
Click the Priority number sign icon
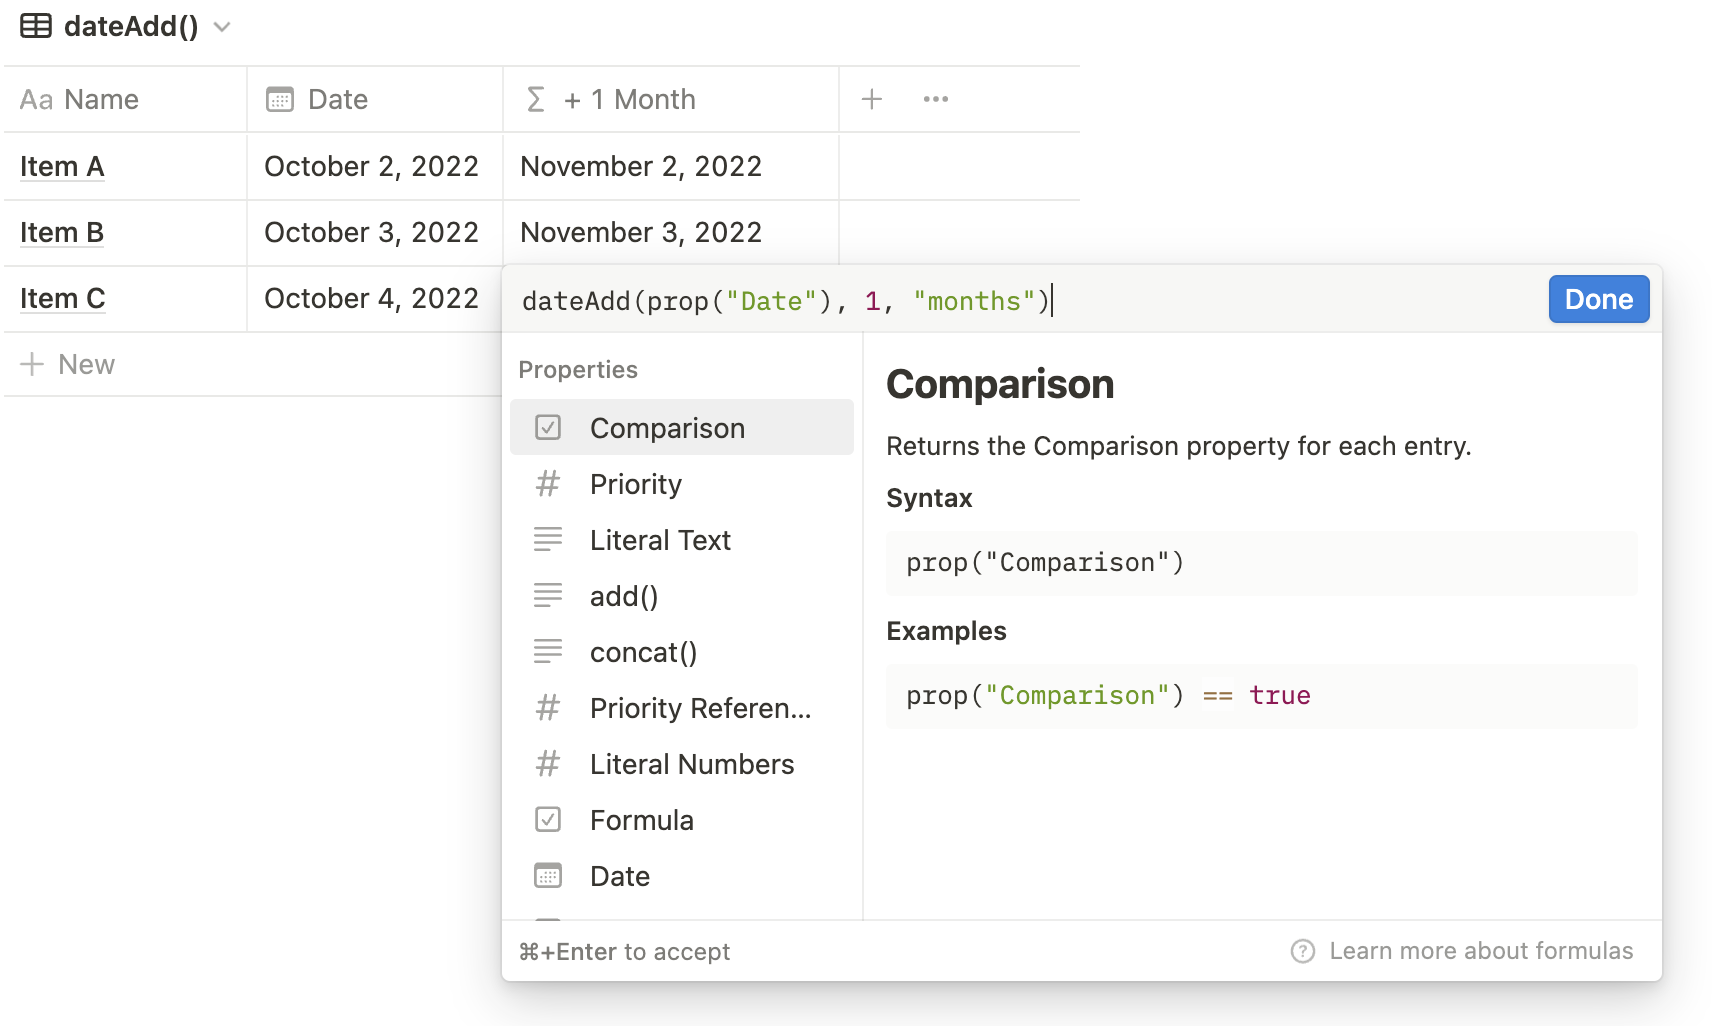pyautogui.click(x=548, y=483)
